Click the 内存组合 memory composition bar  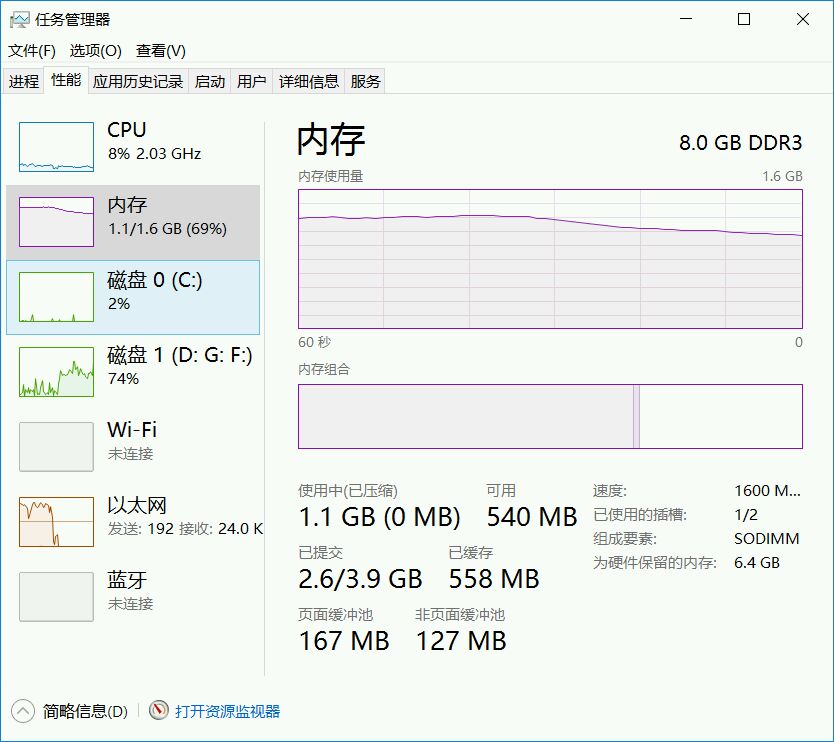pos(550,416)
